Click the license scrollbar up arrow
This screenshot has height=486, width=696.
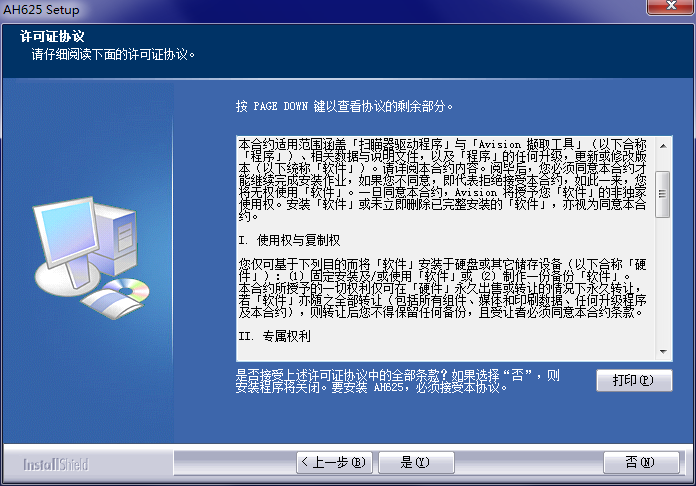pos(663,146)
